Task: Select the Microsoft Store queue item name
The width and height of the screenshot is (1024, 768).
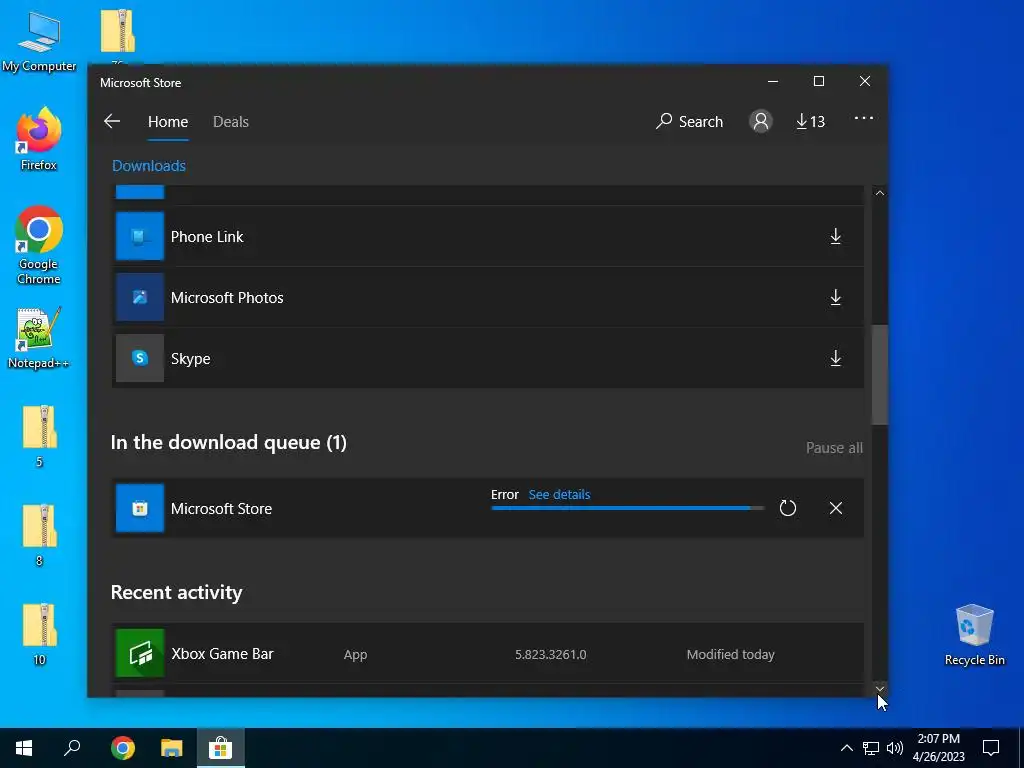Action: click(x=221, y=509)
